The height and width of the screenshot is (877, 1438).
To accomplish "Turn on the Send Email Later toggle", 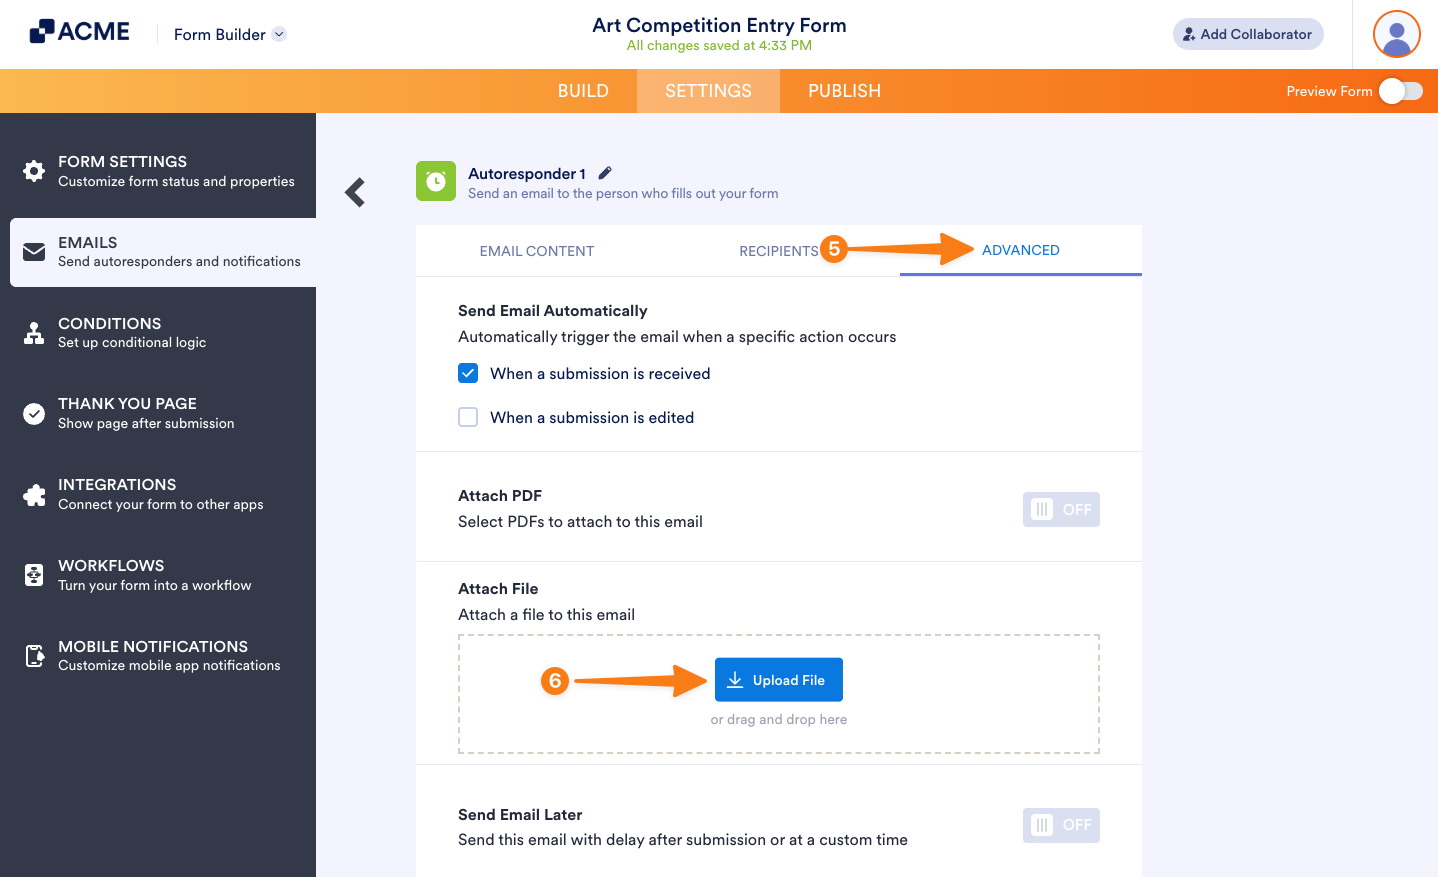I will pyautogui.click(x=1061, y=825).
